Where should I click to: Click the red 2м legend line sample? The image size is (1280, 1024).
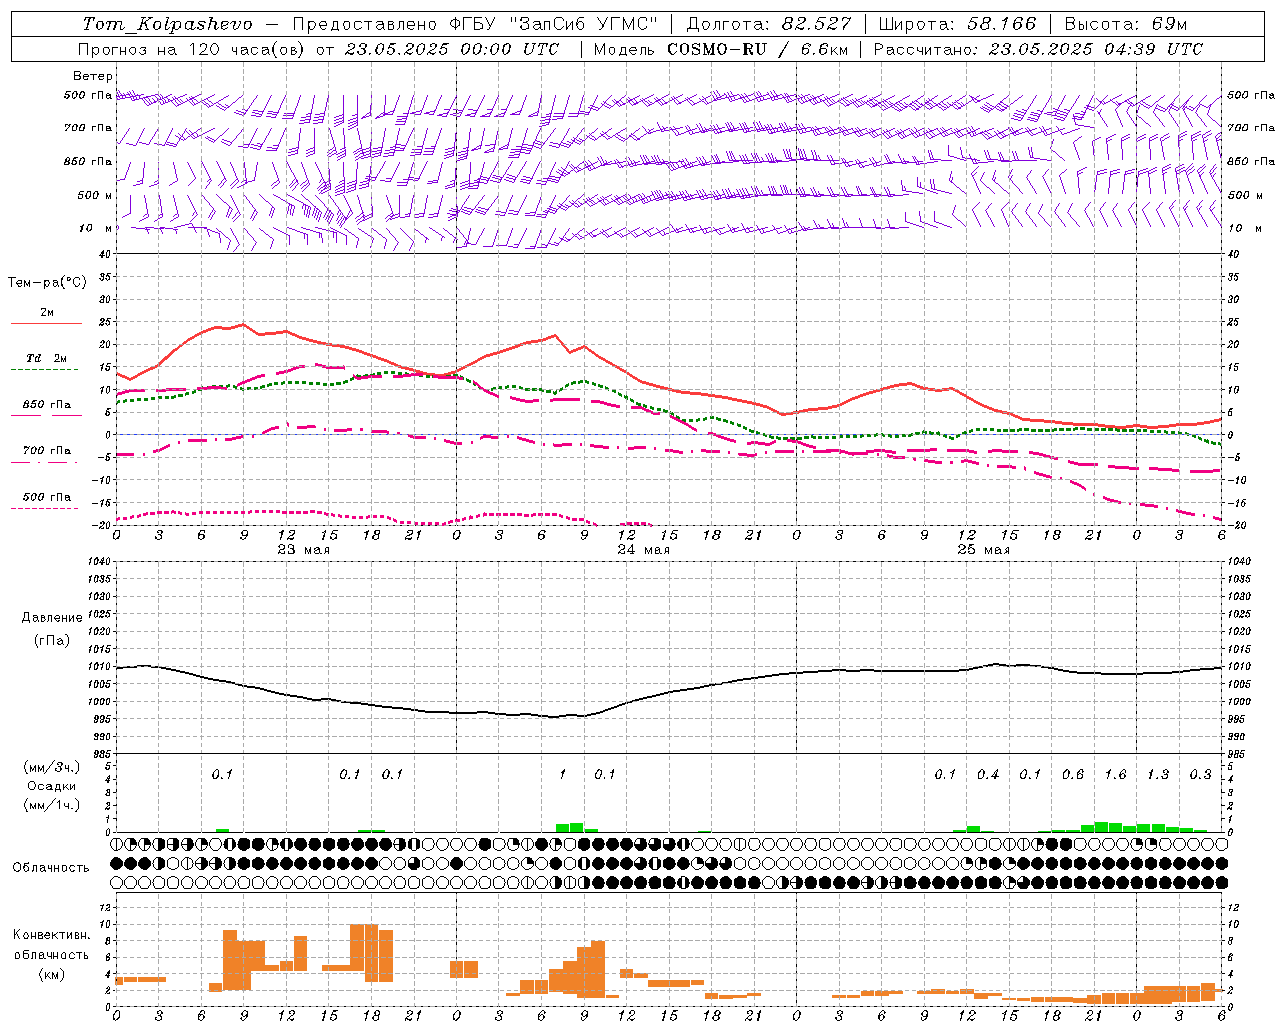tap(46, 324)
